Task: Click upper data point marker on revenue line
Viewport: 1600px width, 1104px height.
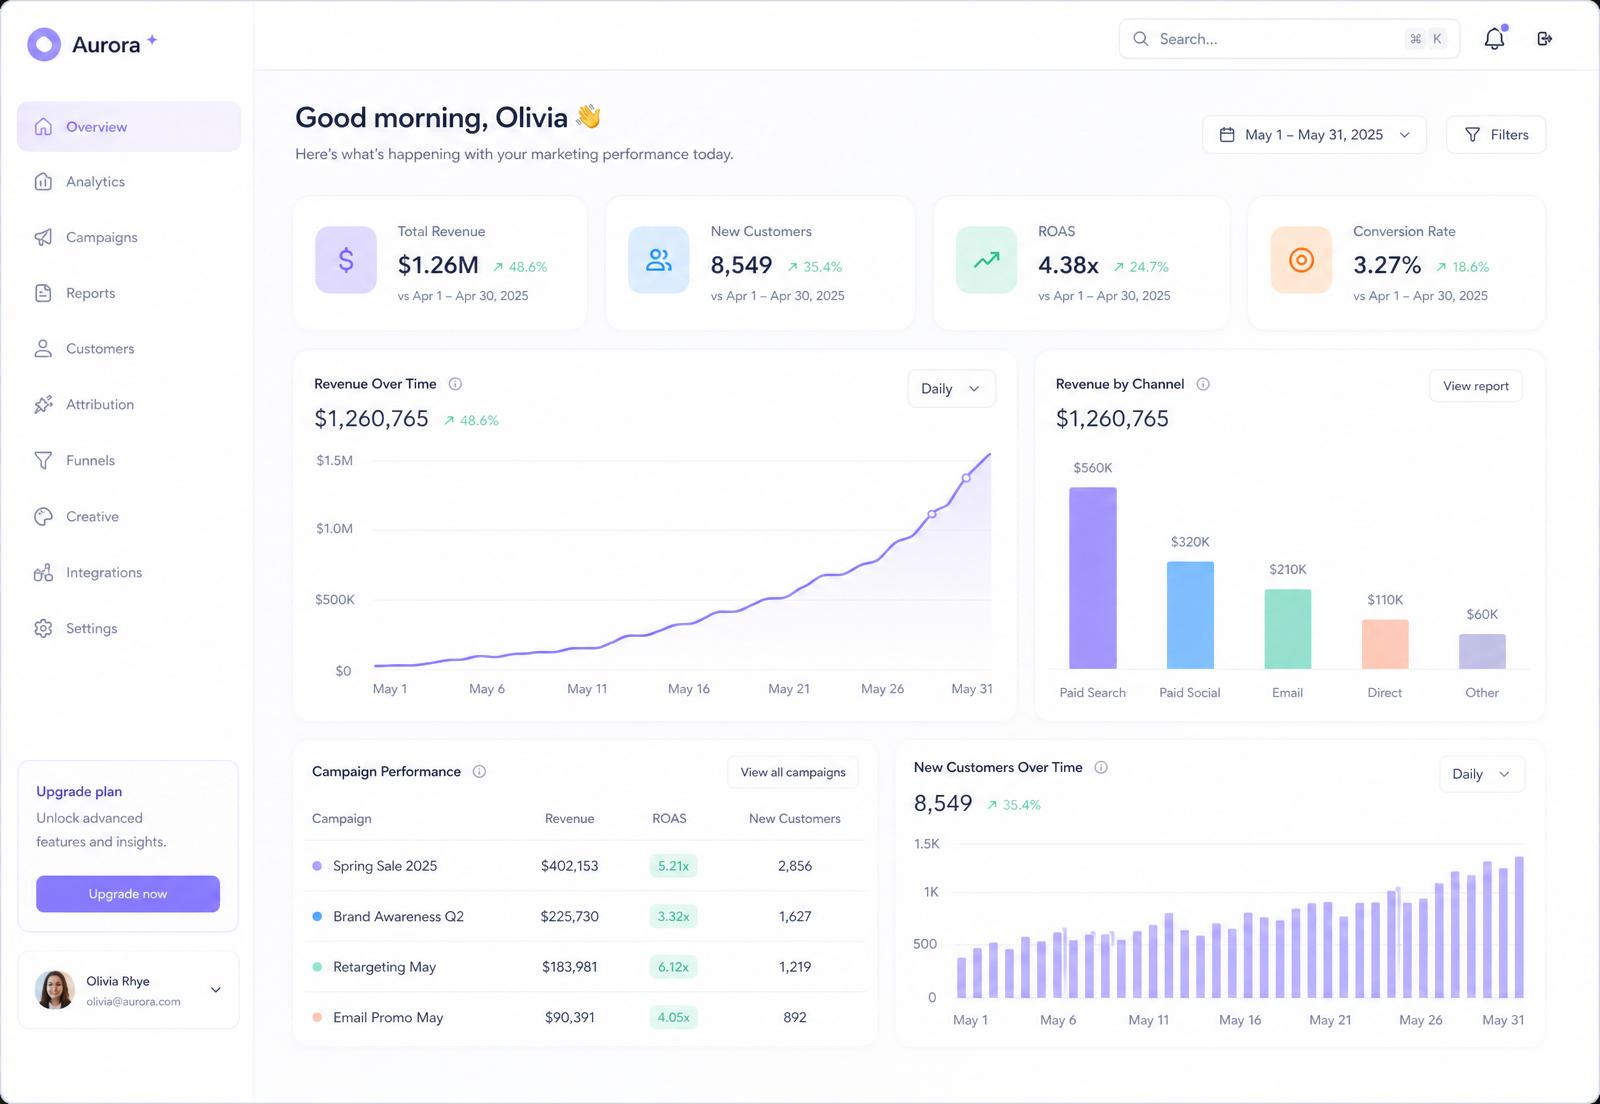Action: click(x=966, y=478)
